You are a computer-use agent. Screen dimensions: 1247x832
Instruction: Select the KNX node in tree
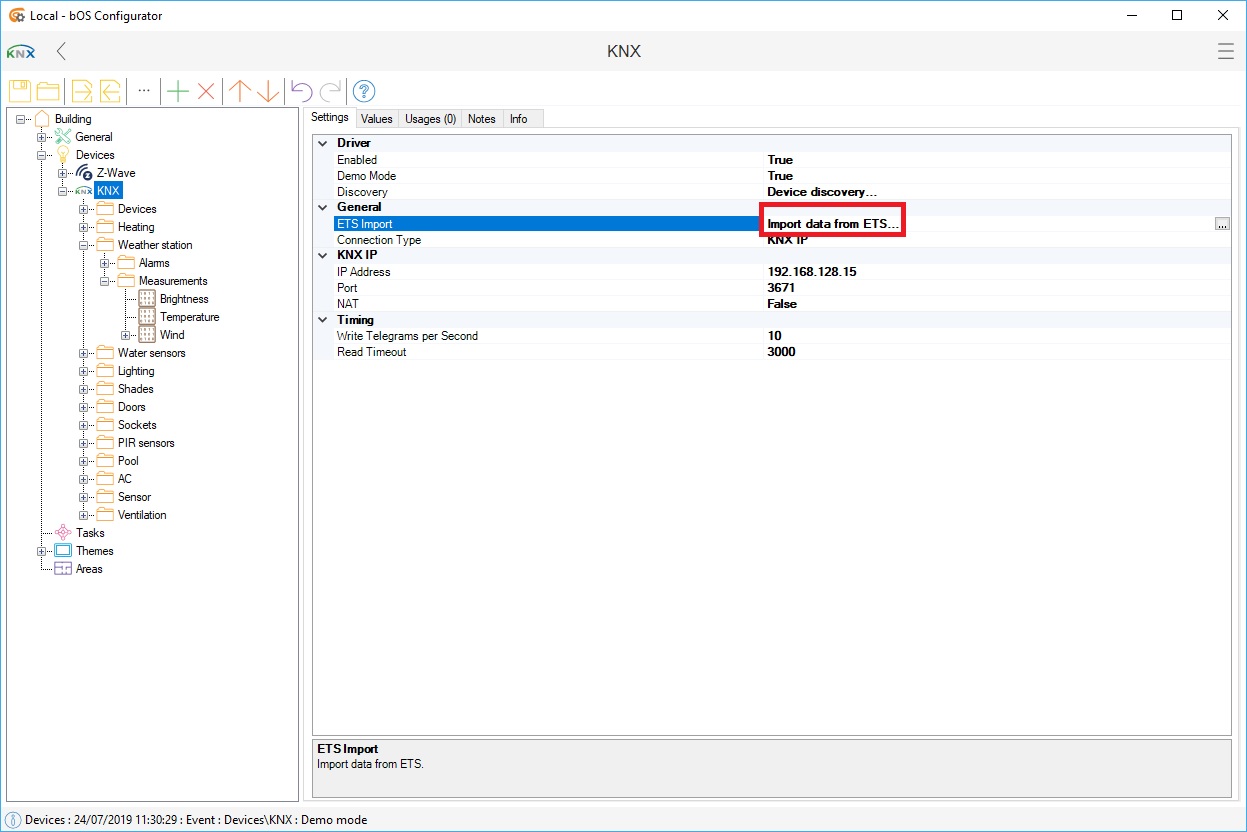[109, 191]
